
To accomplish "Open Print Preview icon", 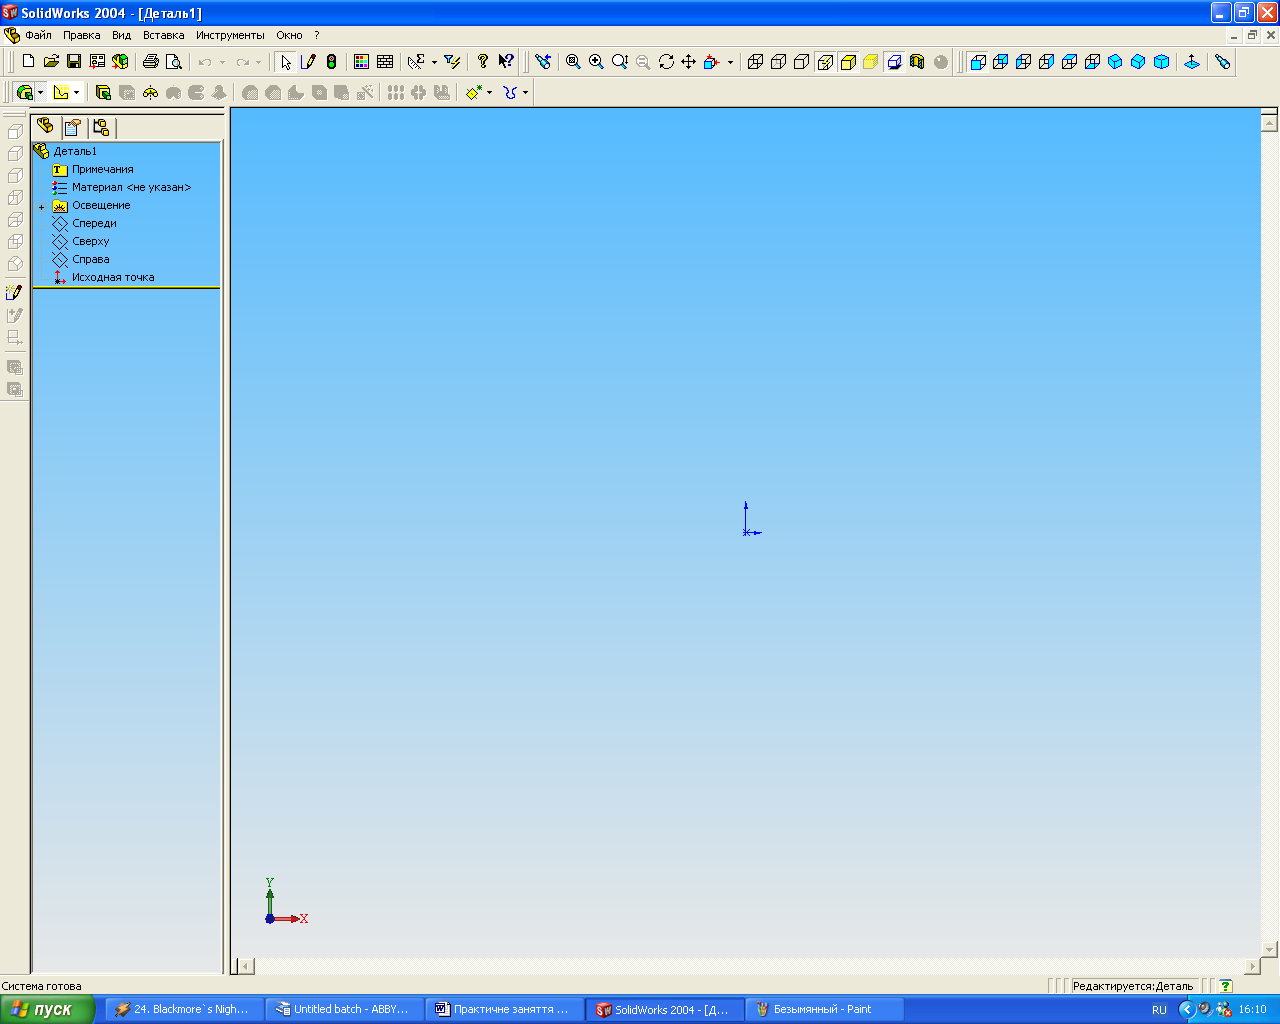I will point(174,62).
